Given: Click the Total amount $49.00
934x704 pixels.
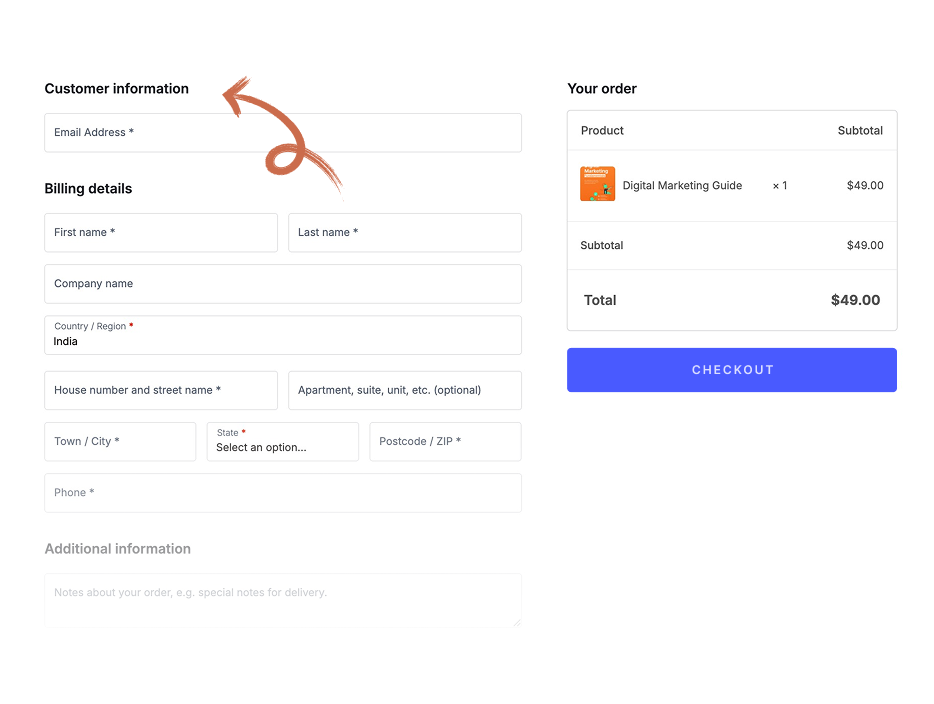Looking at the screenshot, I should [x=855, y=300].
